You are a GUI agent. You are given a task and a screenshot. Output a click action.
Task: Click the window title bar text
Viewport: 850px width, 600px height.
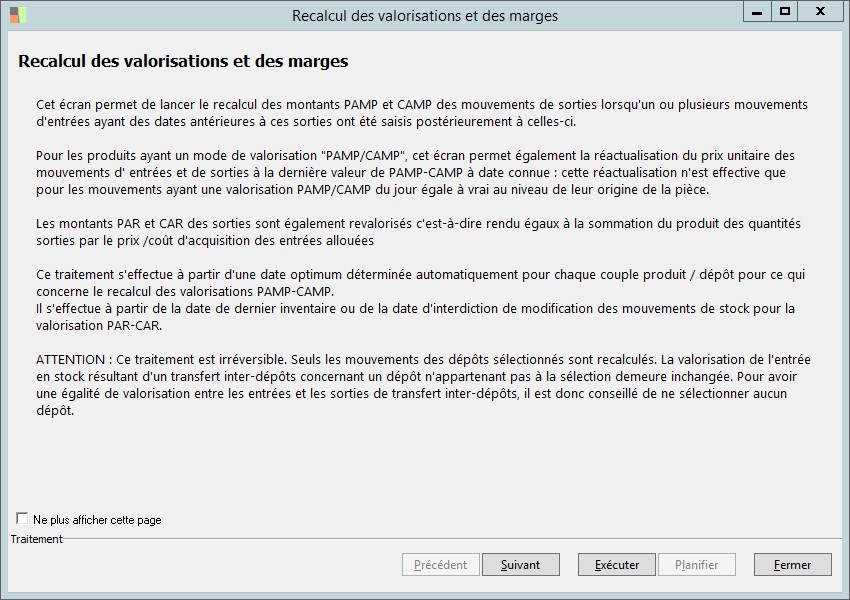425,16
